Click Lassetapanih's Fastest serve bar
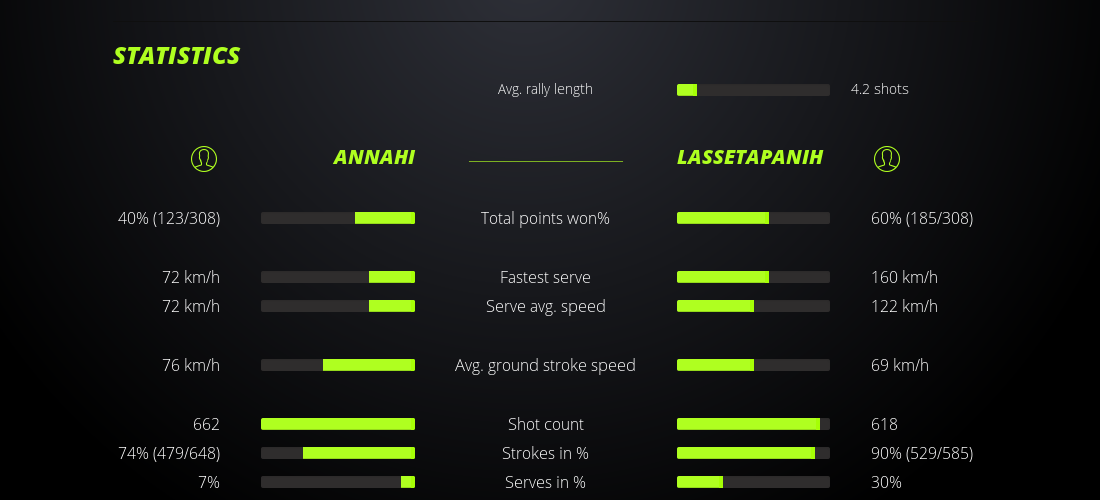 click(x=753, y=277)
